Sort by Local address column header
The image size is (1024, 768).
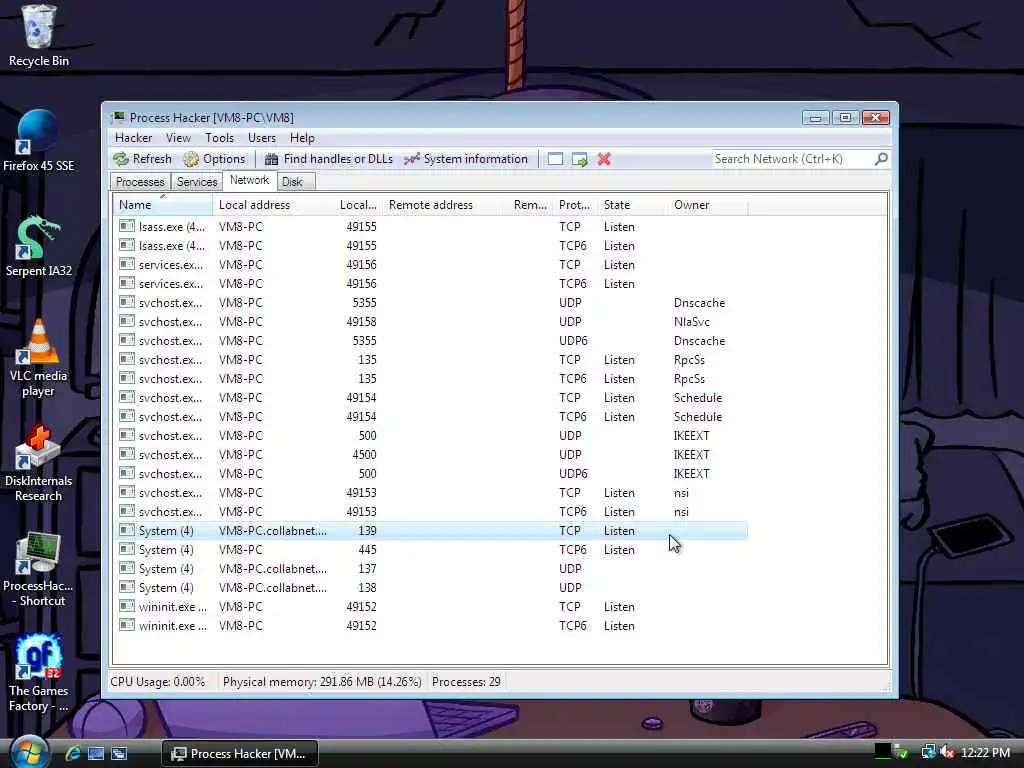pyautogui.click(x=274, y=204)
